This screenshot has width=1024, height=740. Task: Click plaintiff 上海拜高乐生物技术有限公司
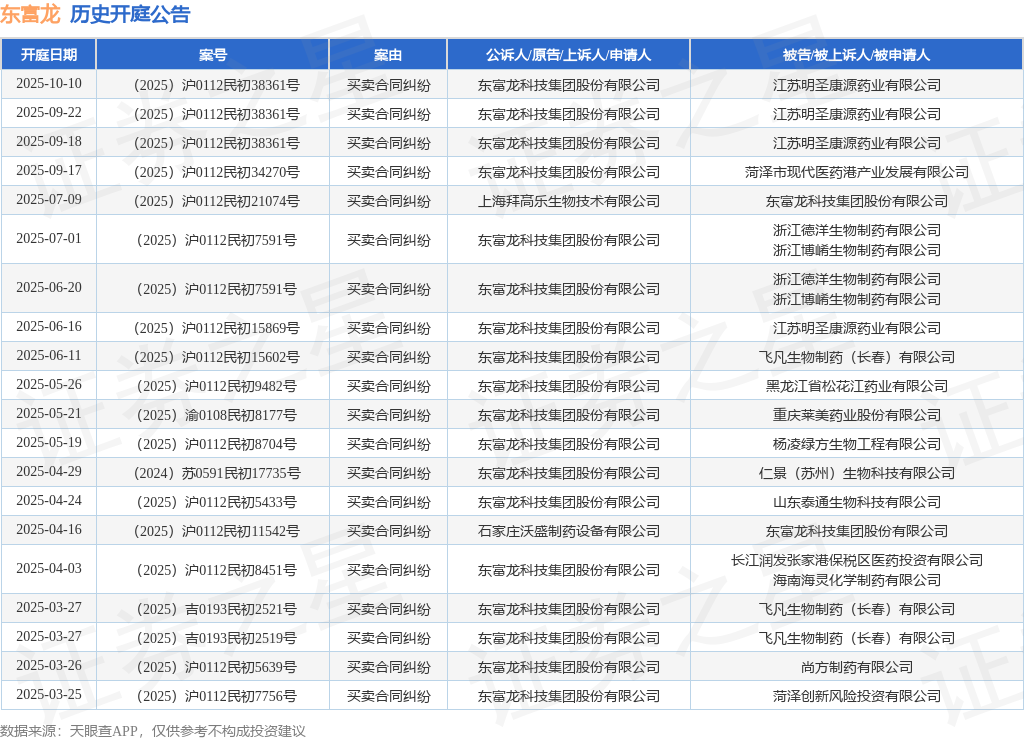(568, 201)
